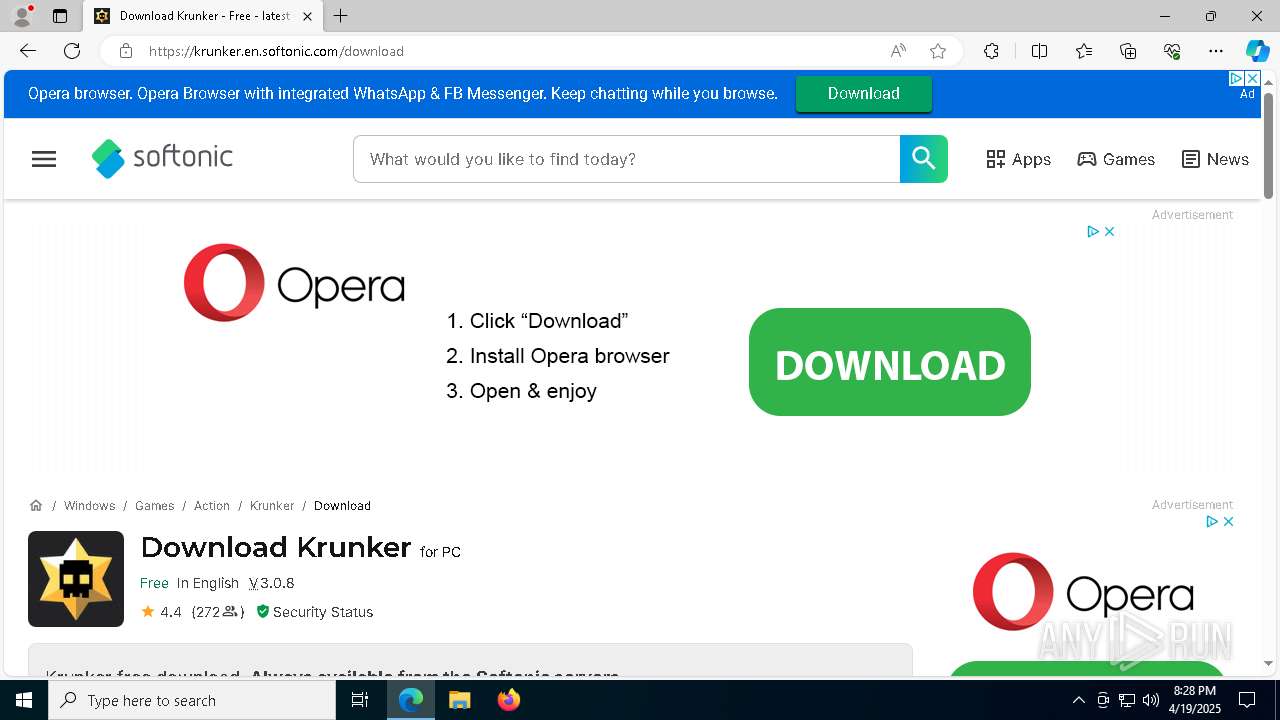Open the Edge profile icon
The height and width of the screenshot is (720, 1280).
22,16
